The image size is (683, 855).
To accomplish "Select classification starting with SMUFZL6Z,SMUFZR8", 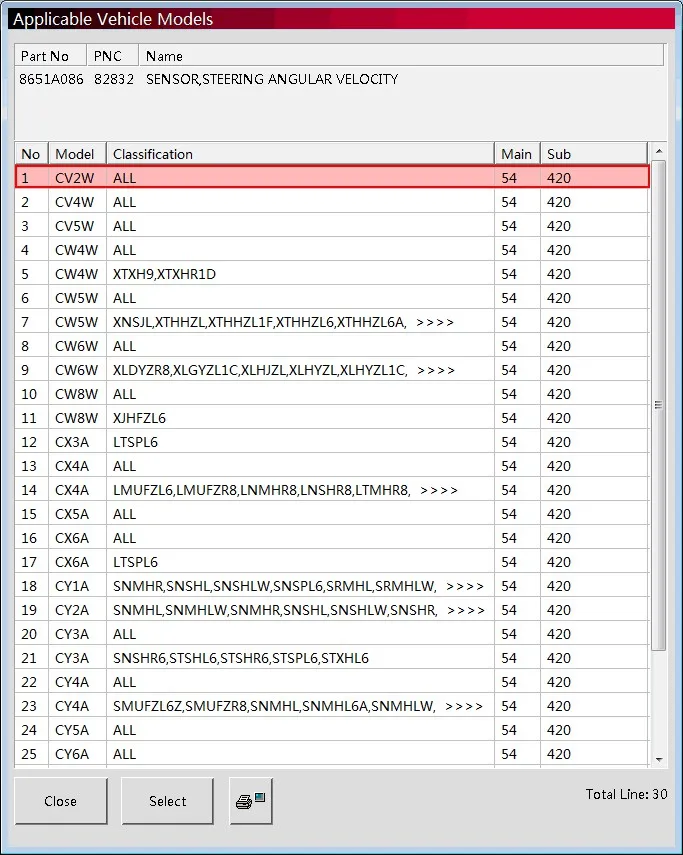I will click(274, 706).
